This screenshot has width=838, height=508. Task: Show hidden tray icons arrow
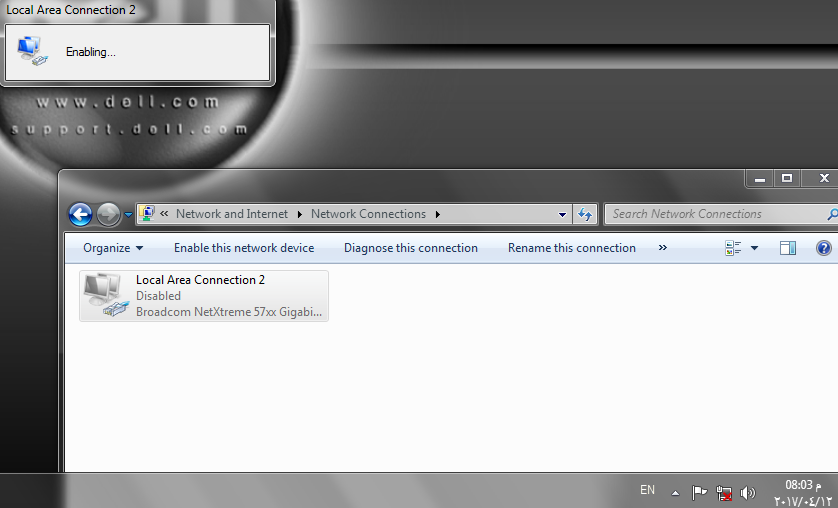[x=676, y=493]
